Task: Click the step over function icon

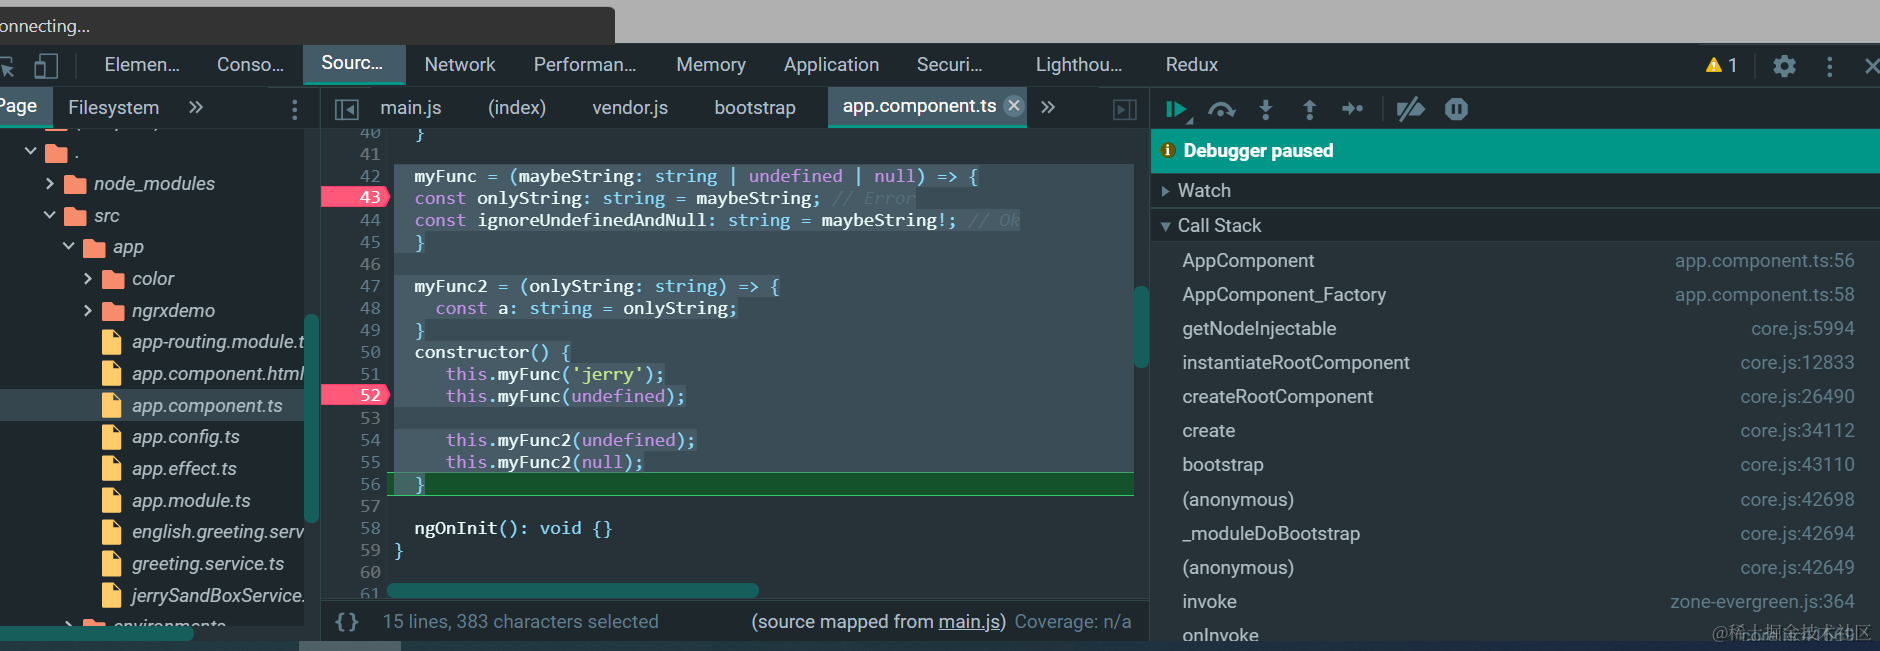Action: tap(1221, 109)
